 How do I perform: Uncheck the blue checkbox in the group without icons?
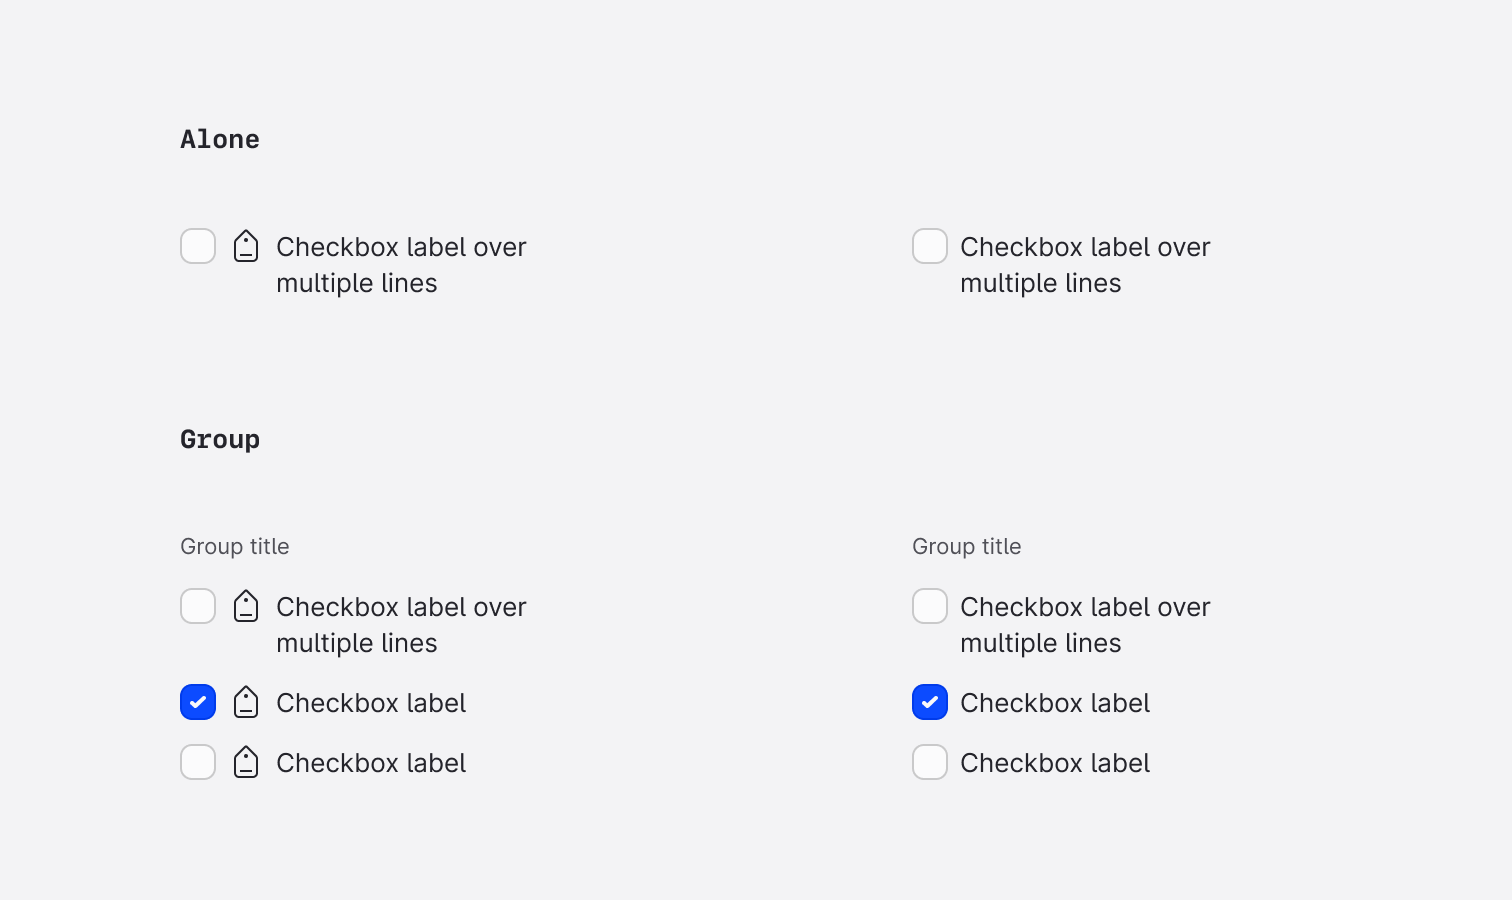pos(930,702)
